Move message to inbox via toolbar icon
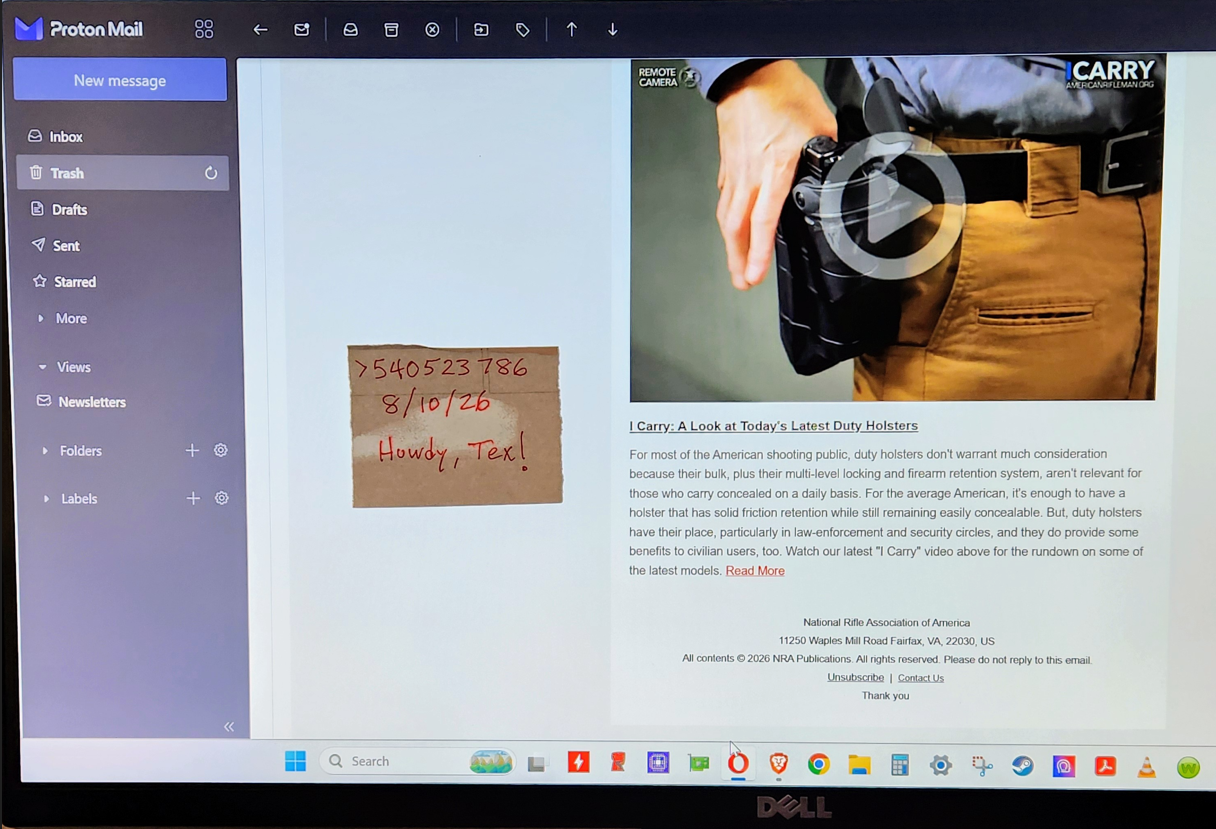The image size is (1216, 829). pos(350,30)
